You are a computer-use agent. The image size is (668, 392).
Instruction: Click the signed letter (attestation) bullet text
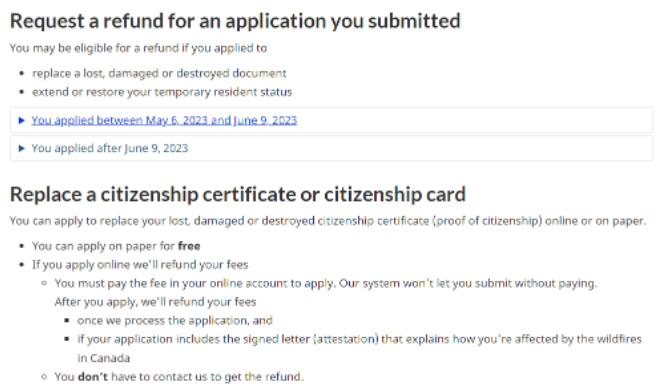tap(359, 340)
